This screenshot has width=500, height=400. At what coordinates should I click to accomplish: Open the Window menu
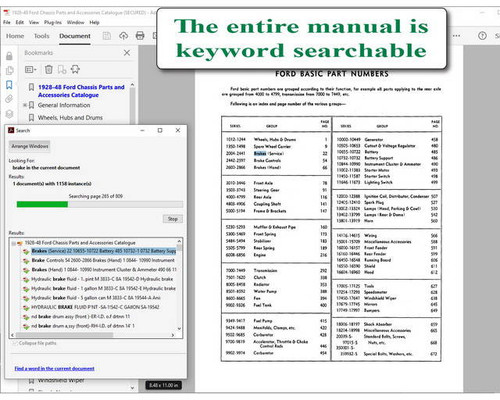pyautogui.click(x=75, y=22)
